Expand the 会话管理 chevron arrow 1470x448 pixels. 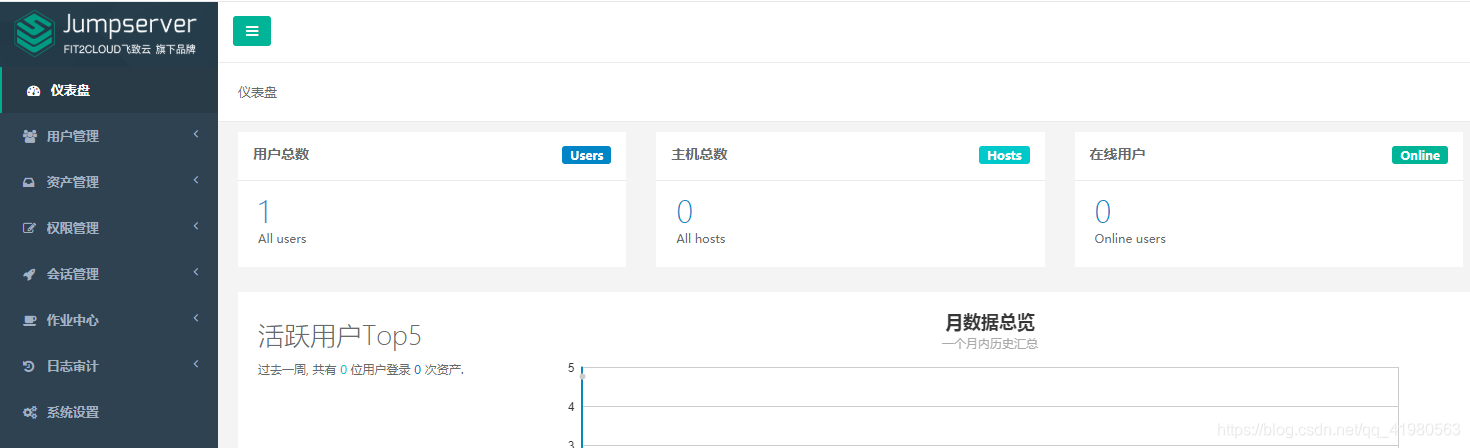pyautogui.click(x=196, y=272)
